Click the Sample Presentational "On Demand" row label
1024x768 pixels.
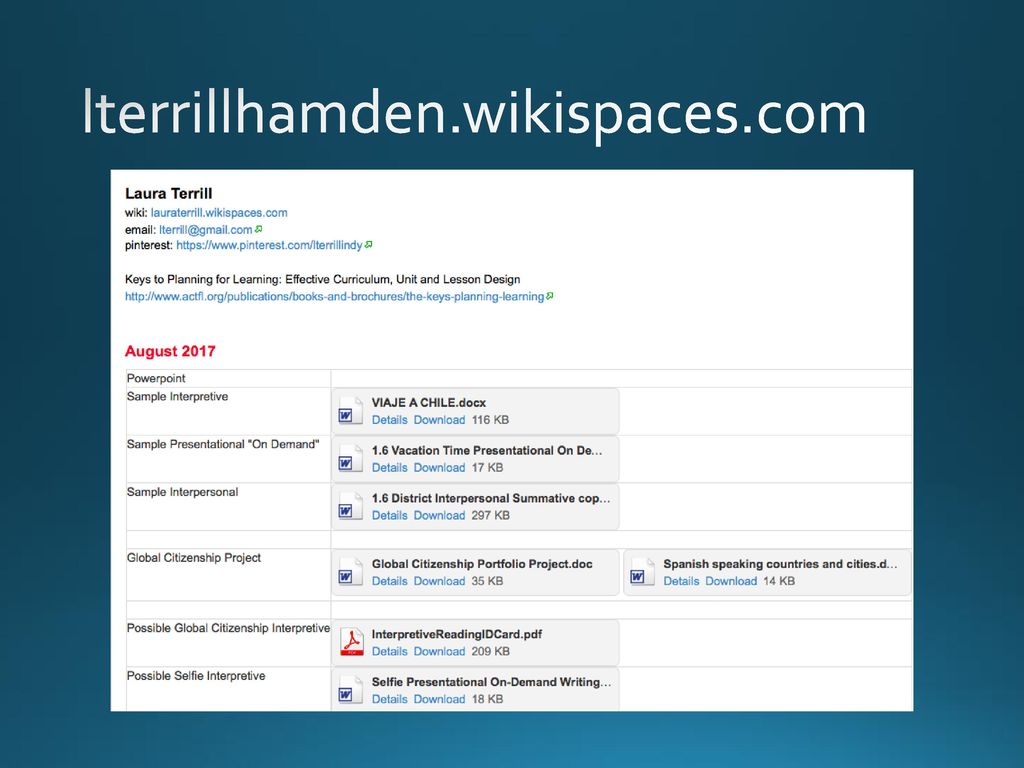[x=223, y=445]
